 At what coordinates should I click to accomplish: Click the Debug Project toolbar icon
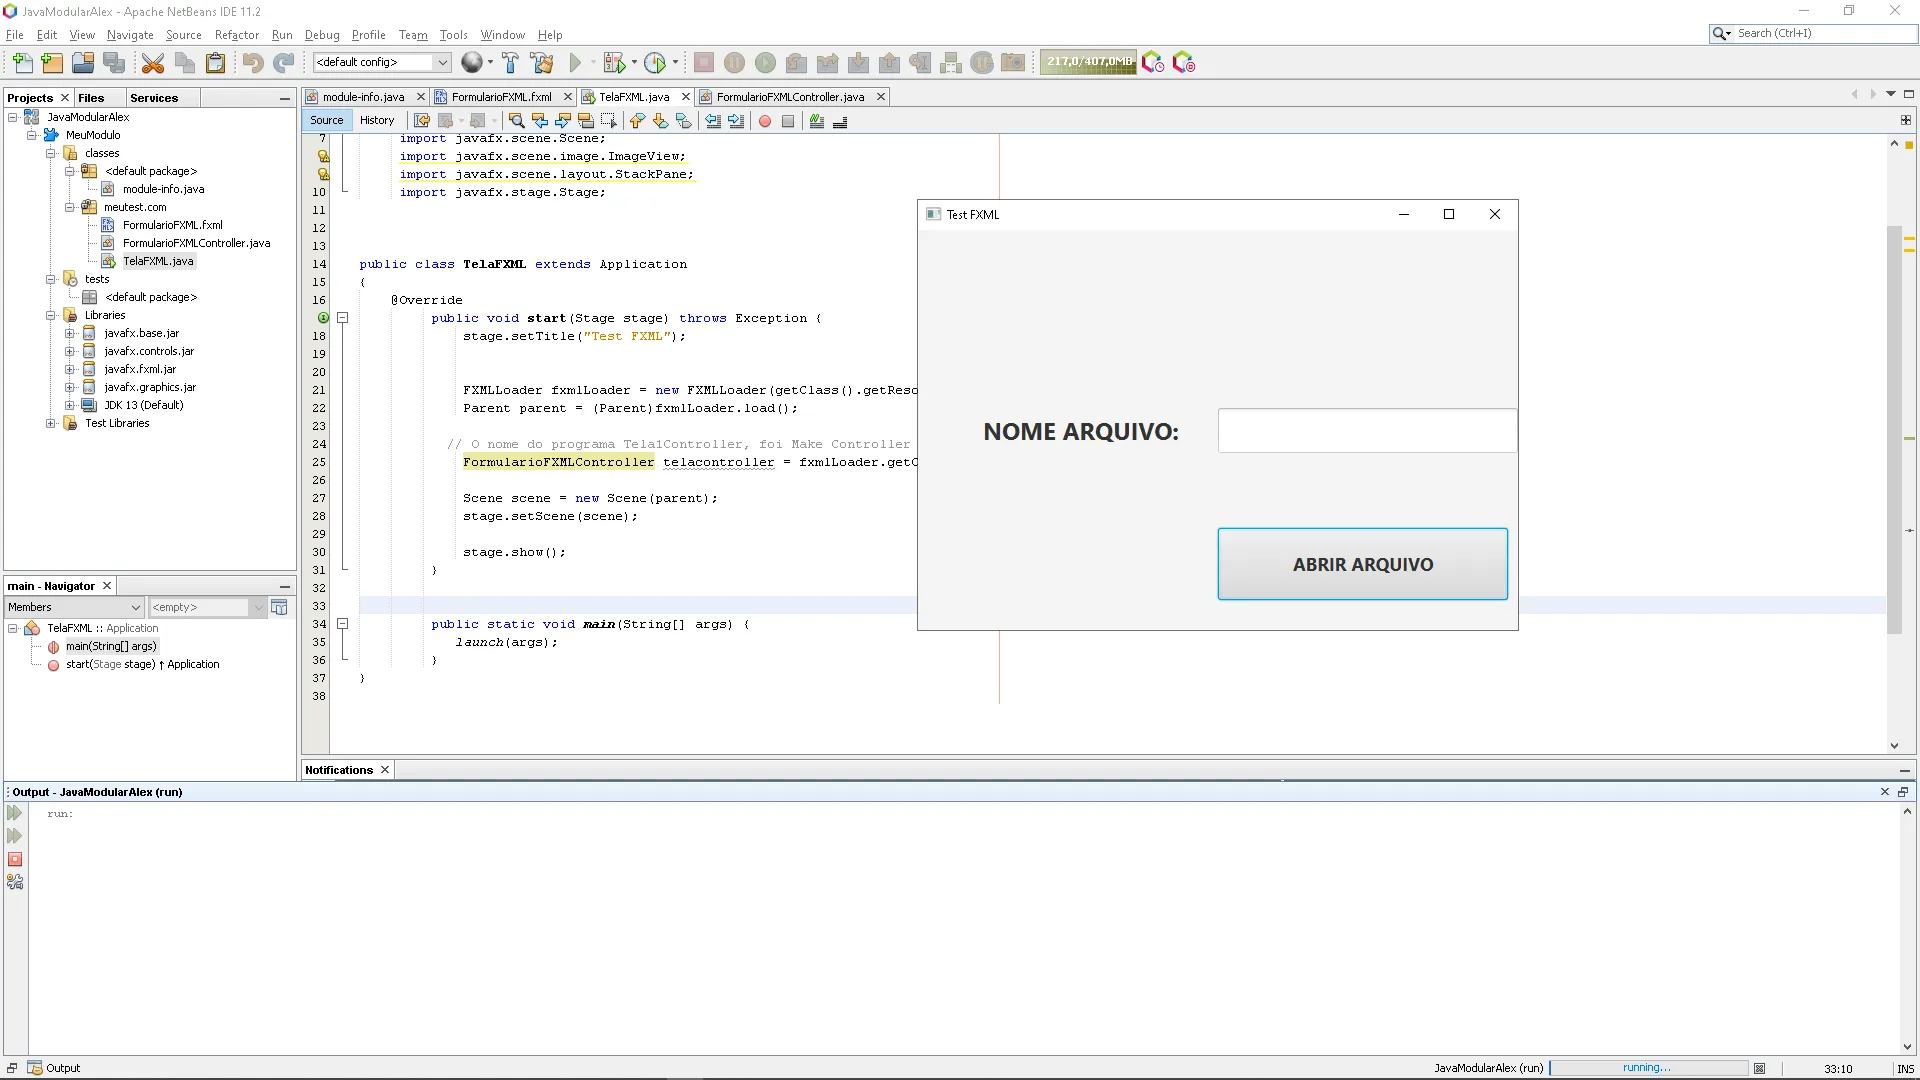(x=614, y=63)
